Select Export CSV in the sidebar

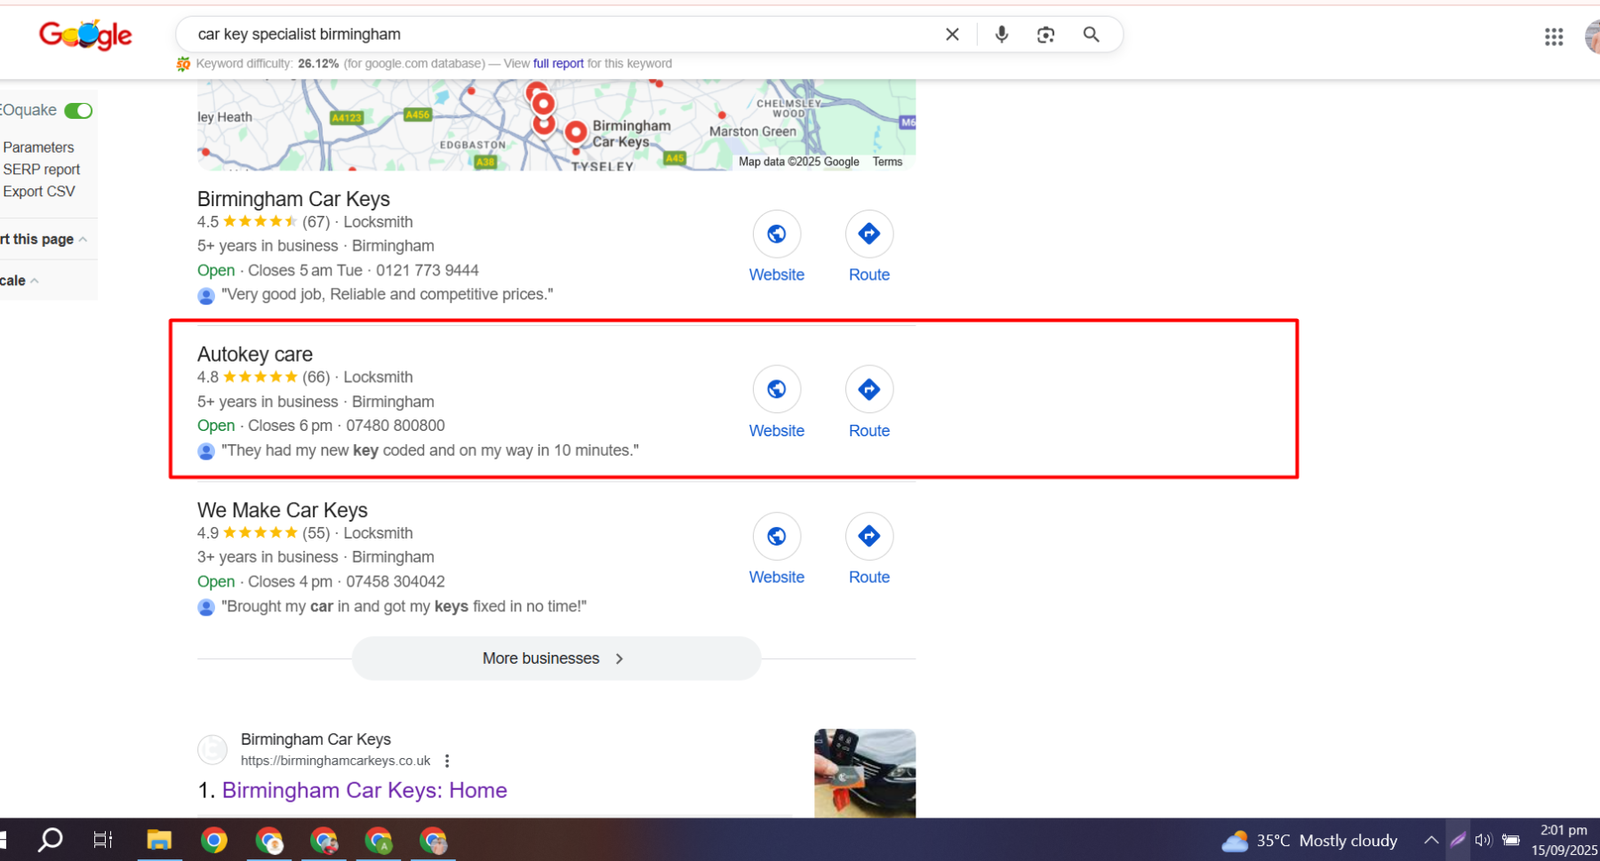coord(39,192)
